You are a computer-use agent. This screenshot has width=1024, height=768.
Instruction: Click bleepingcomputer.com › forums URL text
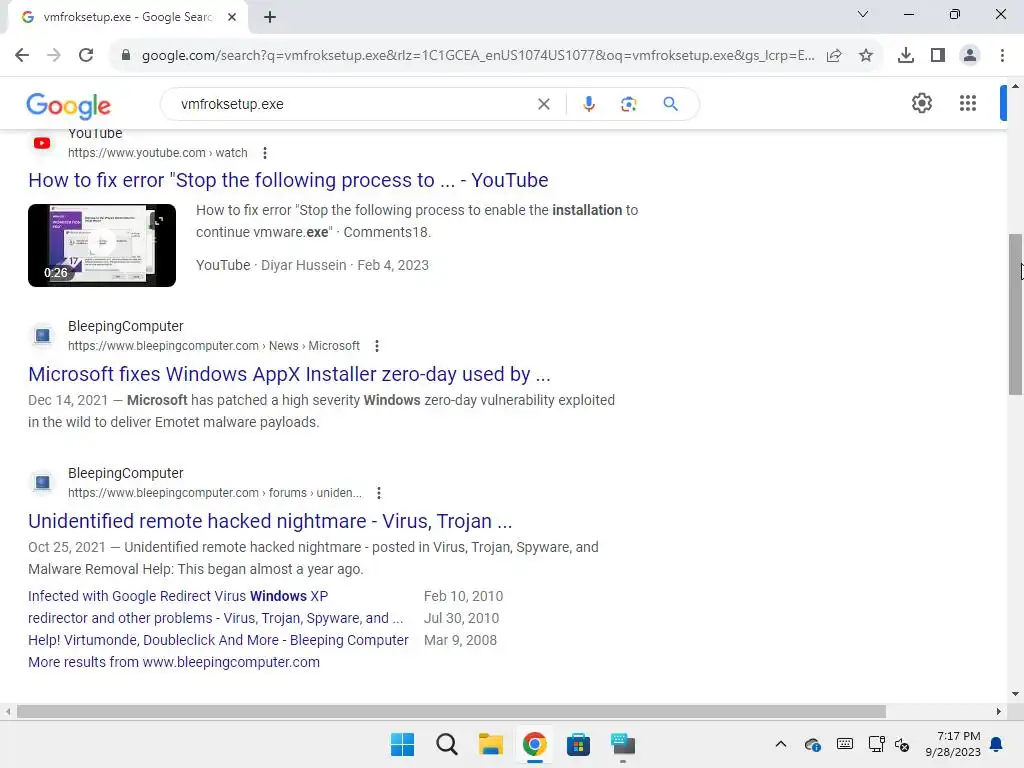point(215,493)
